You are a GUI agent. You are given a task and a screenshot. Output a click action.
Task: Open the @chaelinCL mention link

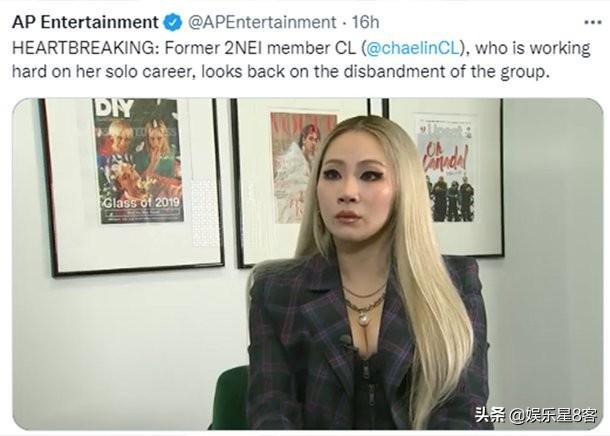tap(415, 48)
